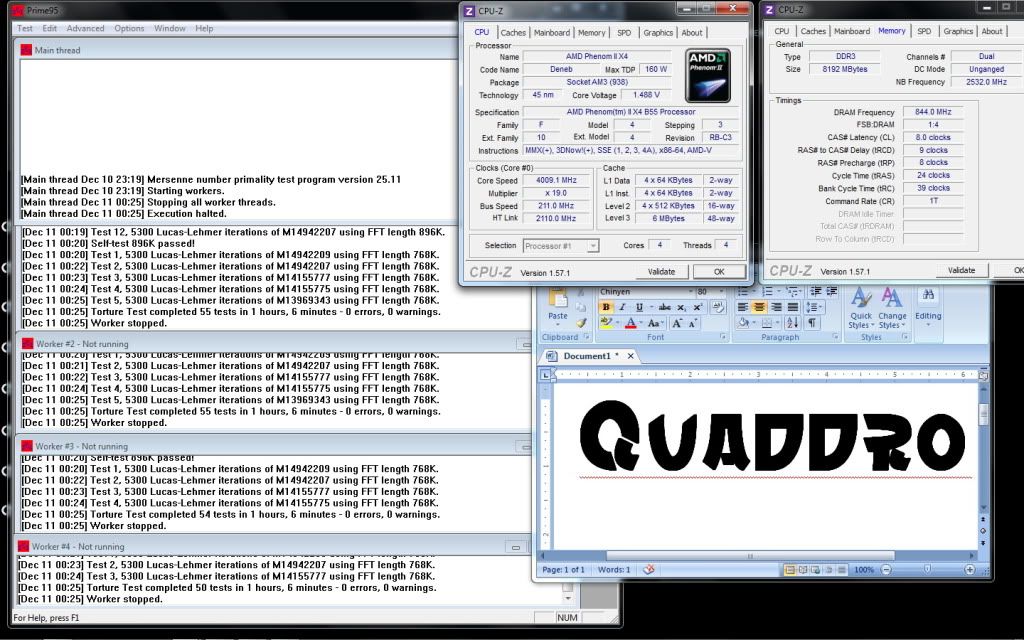Open the font color dropdown arrow
This screenshot has height=640, width=1024.
pos(641,323)
